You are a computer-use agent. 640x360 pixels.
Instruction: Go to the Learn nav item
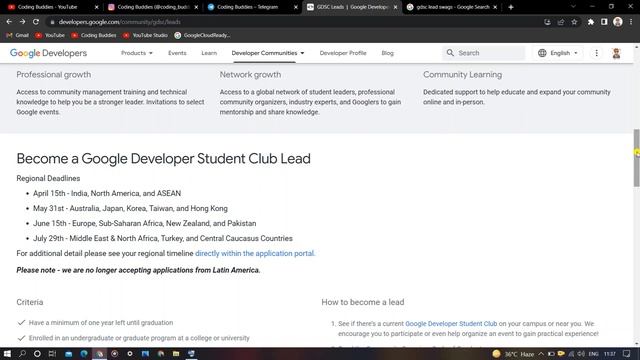tap(209, 53)
